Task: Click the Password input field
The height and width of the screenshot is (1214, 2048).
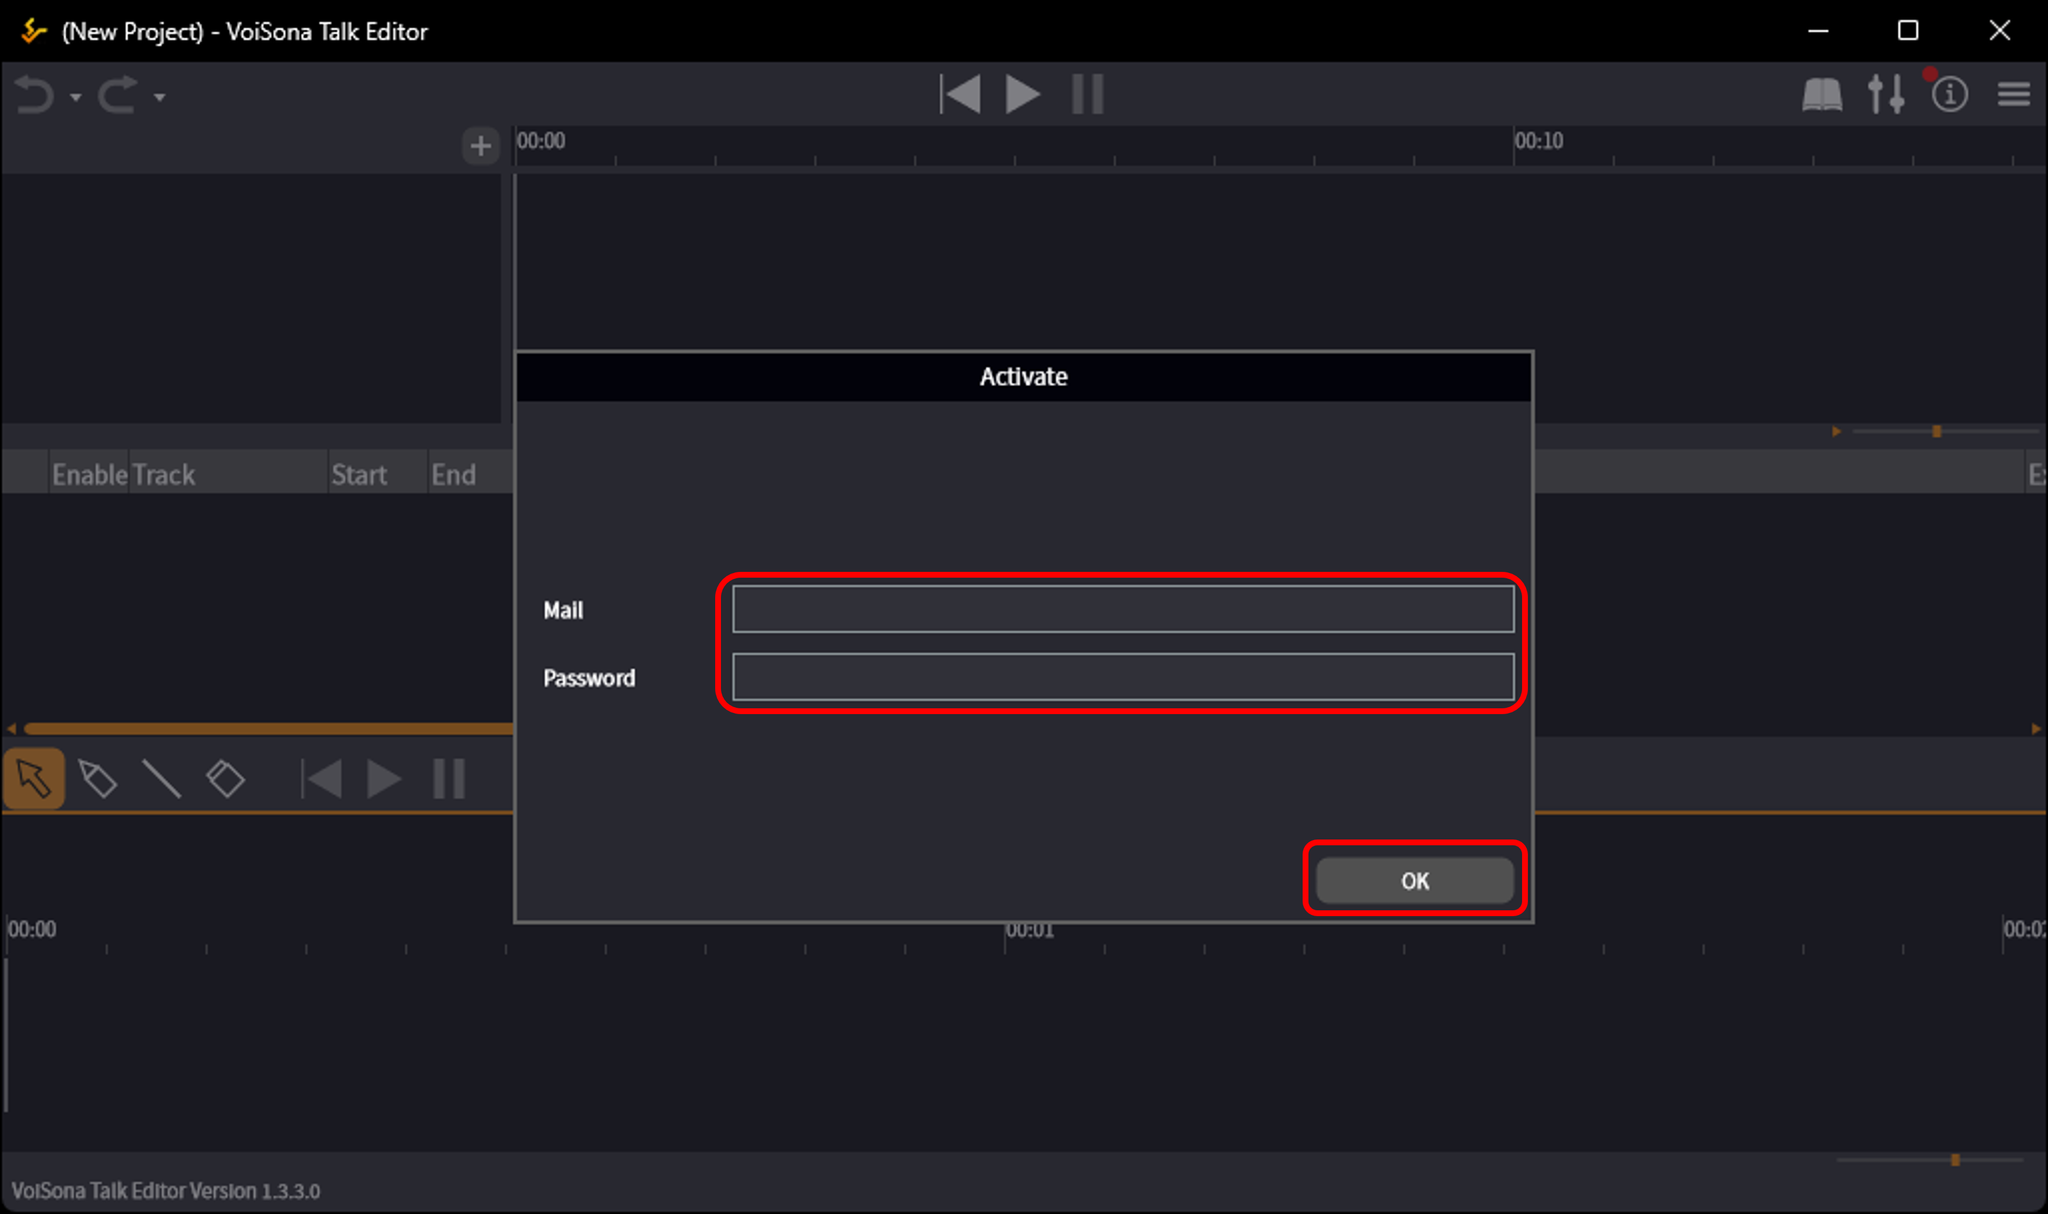Action: [x=1122, y=677]
